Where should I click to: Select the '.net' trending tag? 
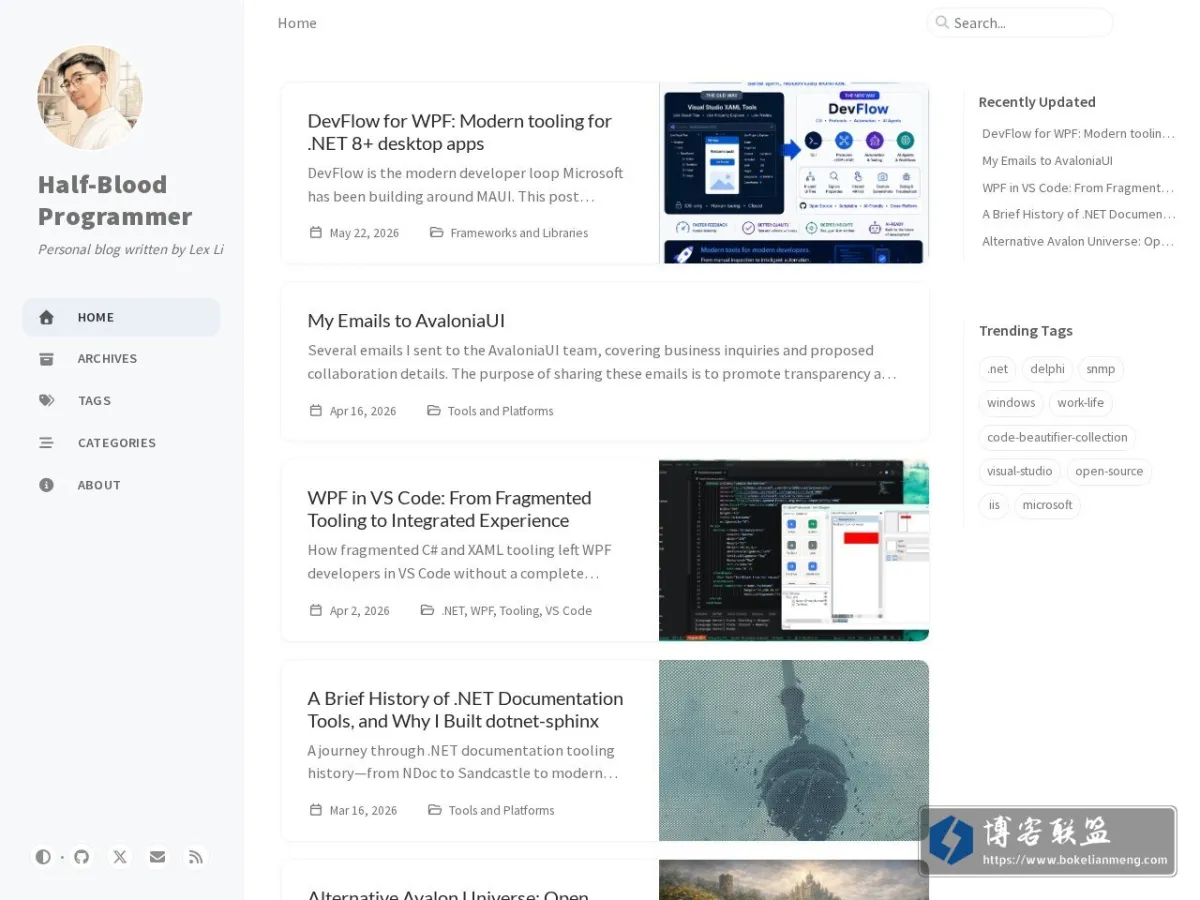tap(998, 369)
